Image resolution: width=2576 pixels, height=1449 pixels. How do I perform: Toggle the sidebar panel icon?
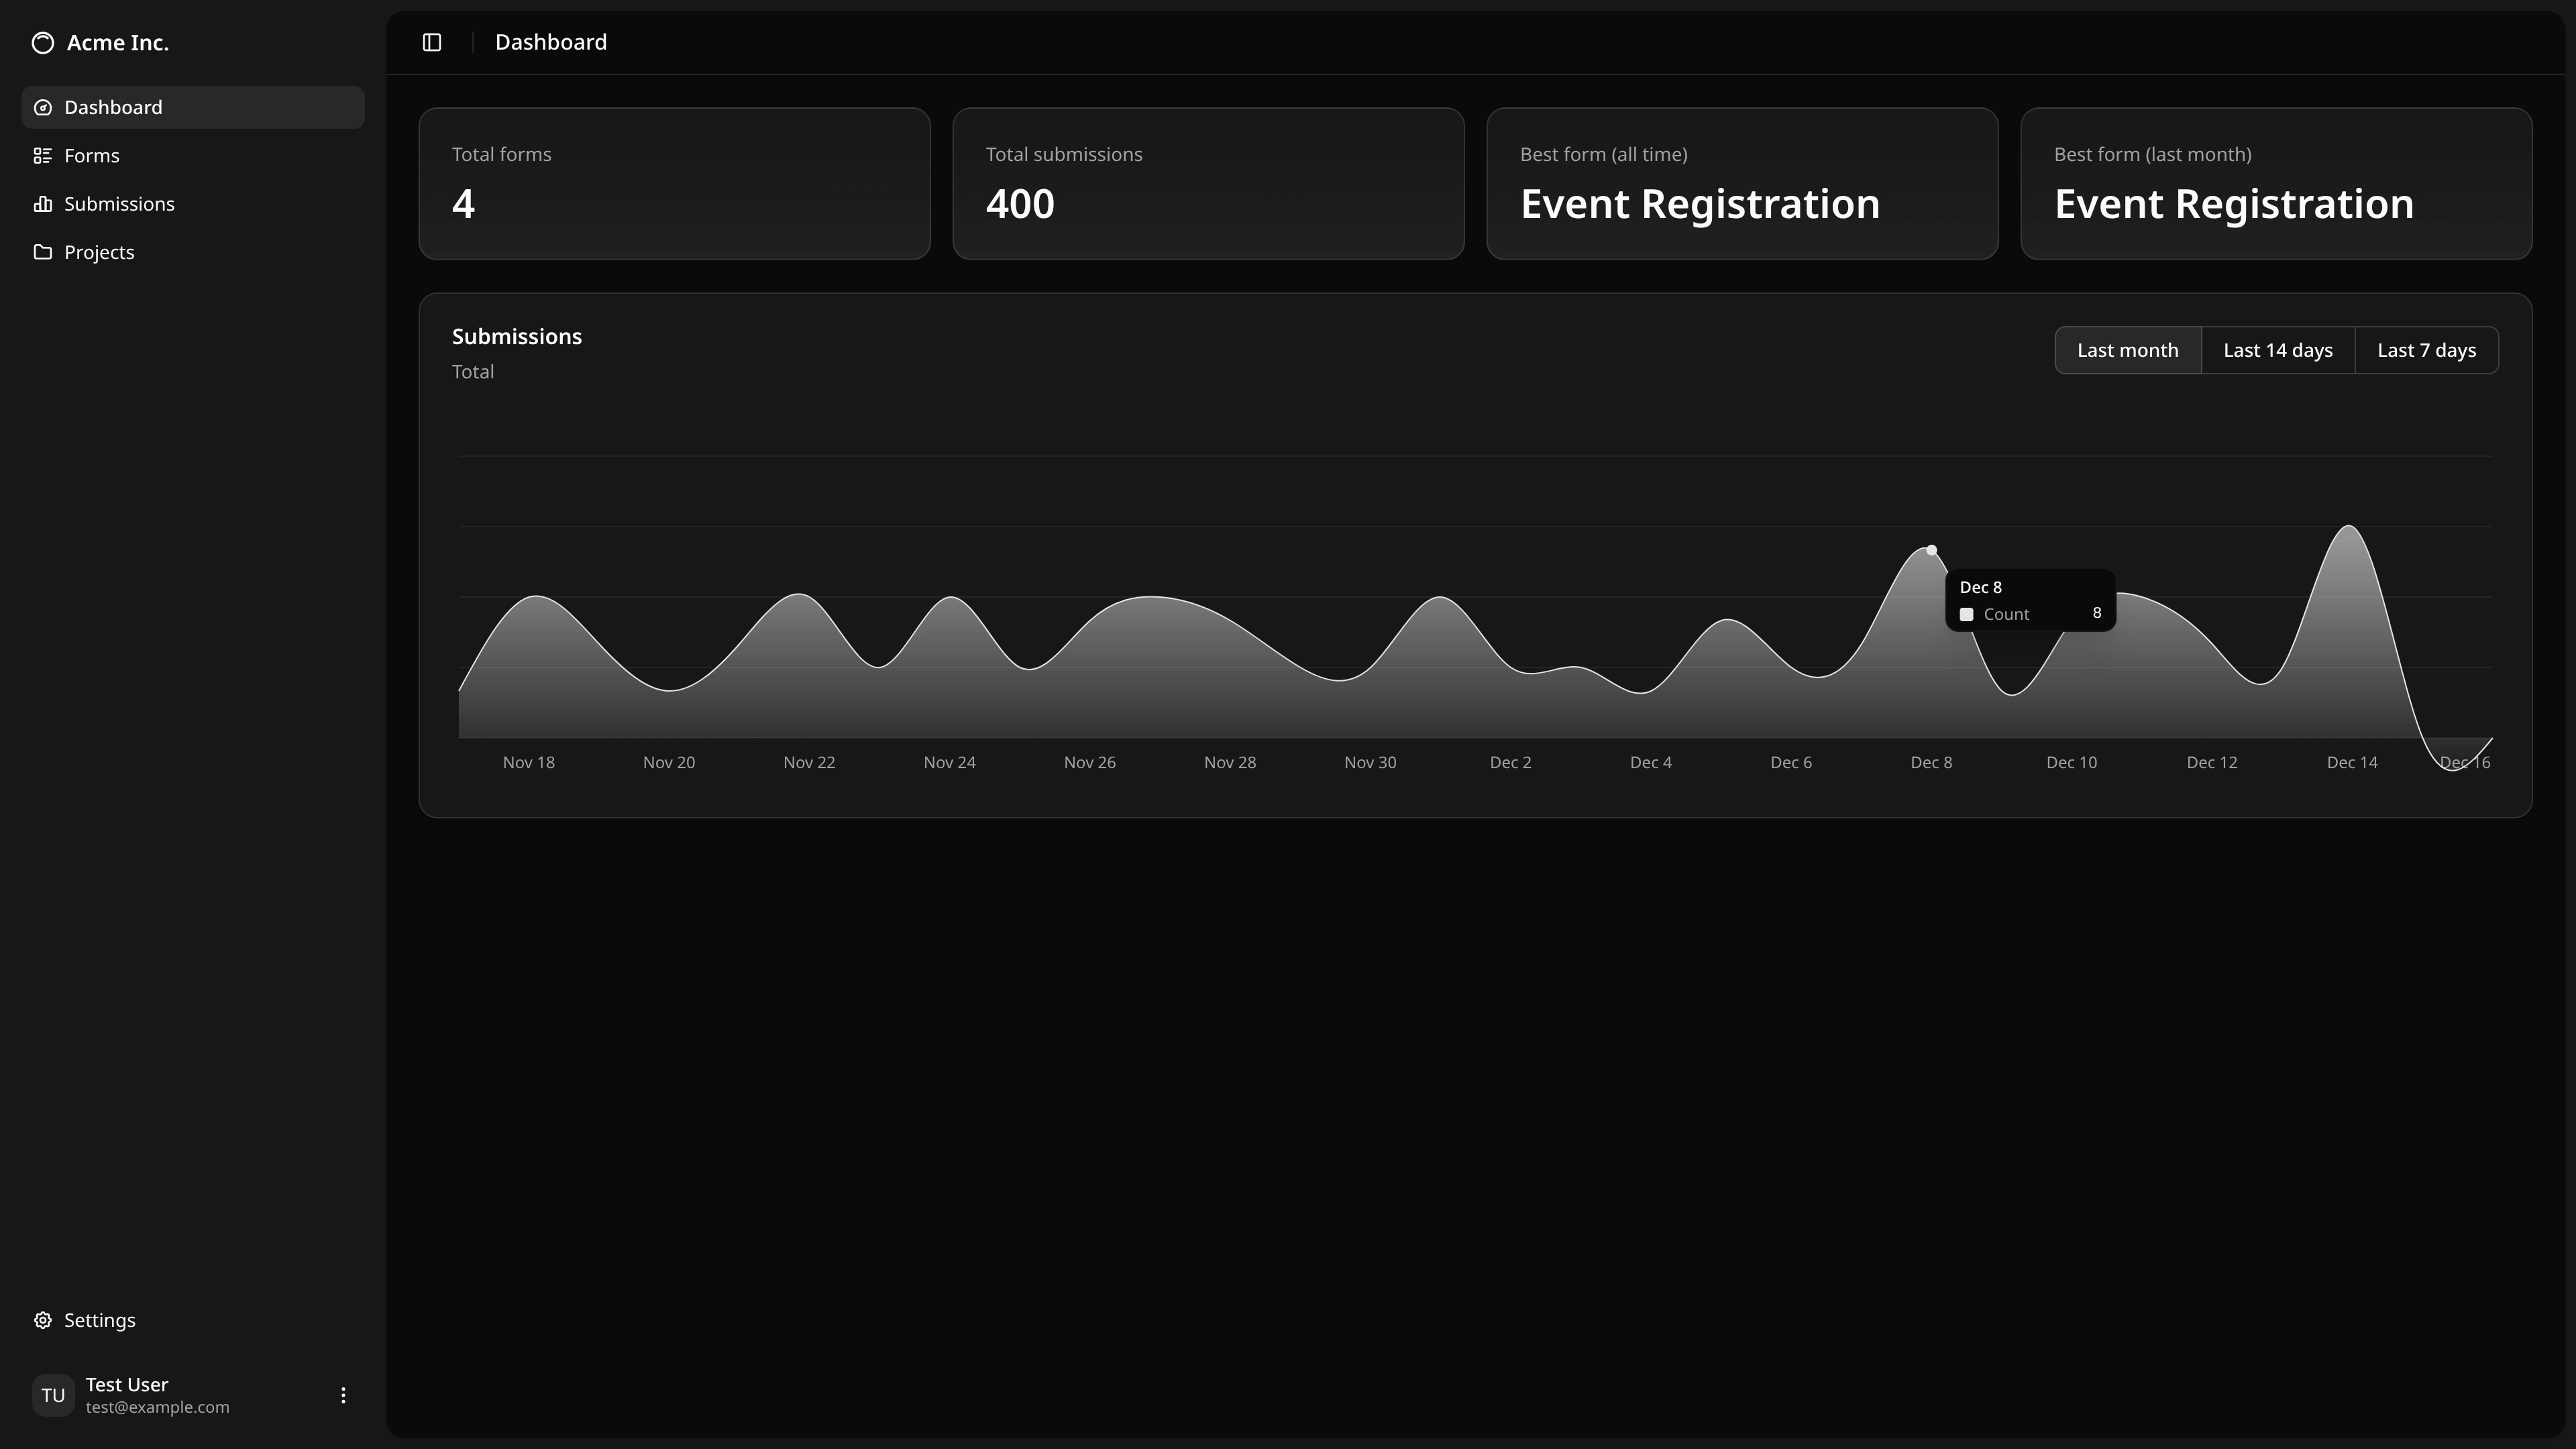[x=432, y=43]
